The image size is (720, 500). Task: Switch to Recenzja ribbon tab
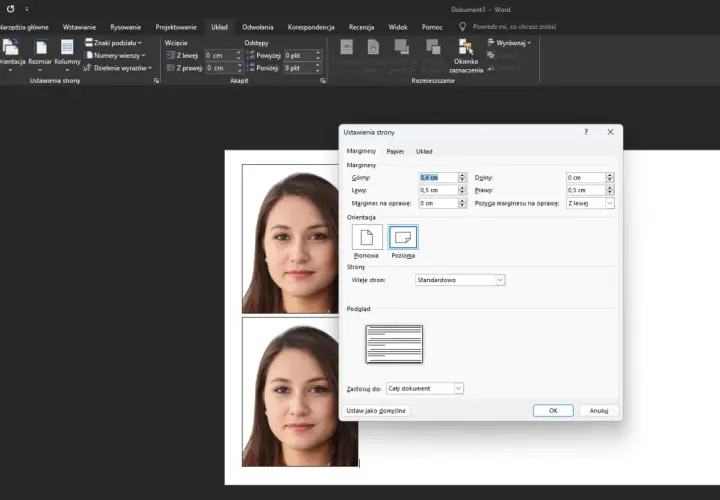click(361, 27)
